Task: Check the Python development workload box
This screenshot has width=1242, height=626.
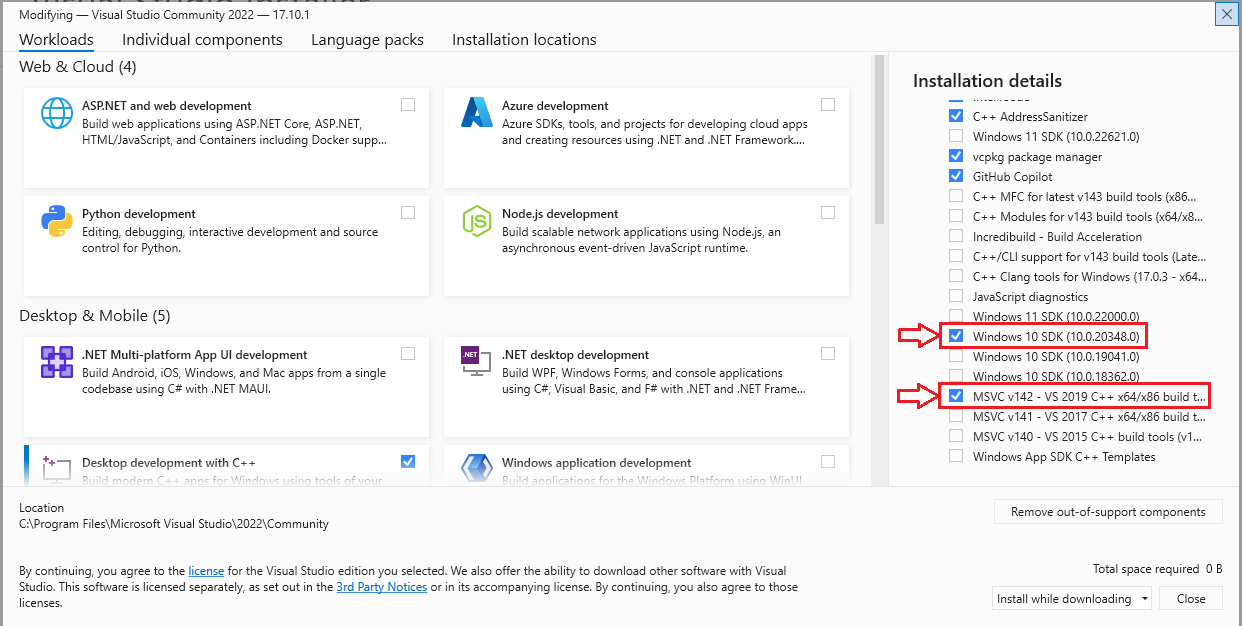Action: tap(408, 212)
